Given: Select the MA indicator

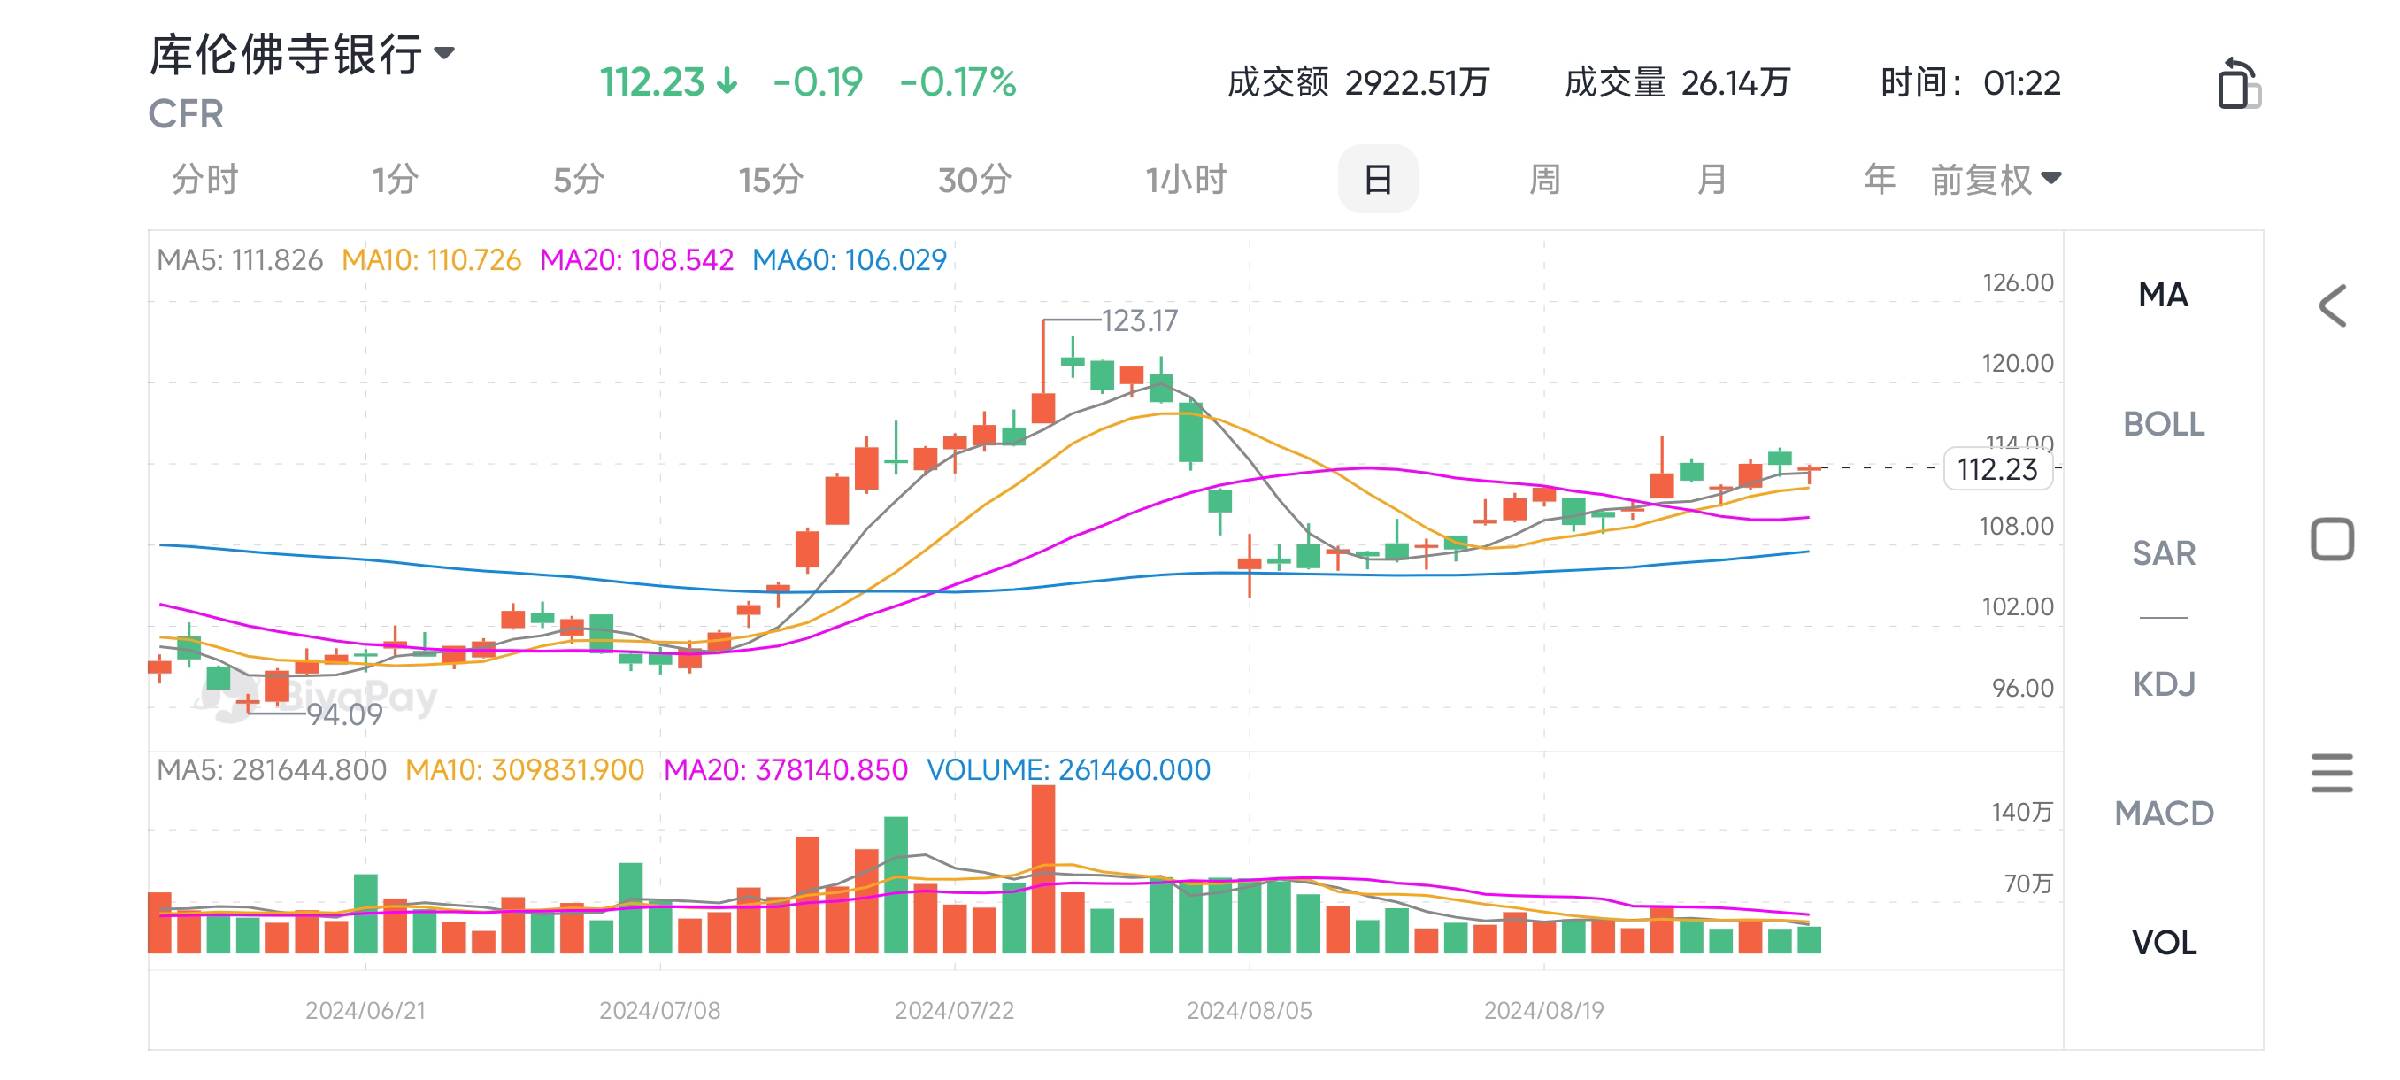Looking at the screenshot, I should coord(2163,295).
